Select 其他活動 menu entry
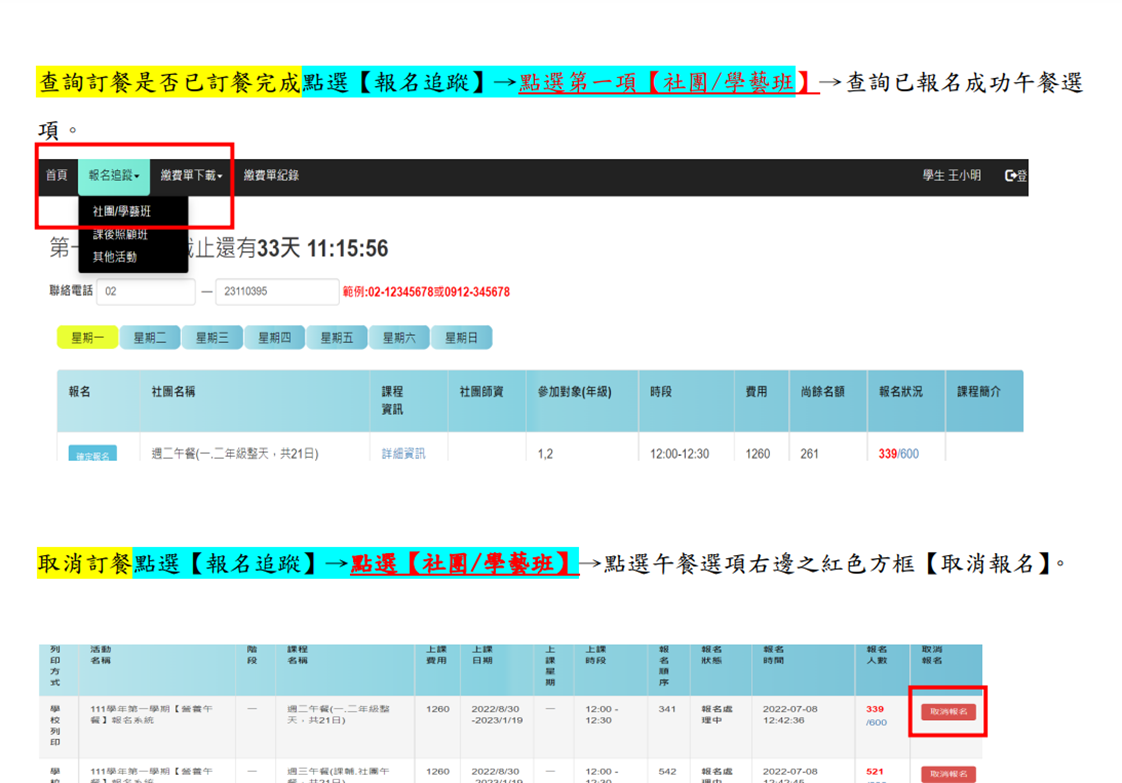This screenshot has height=783, width=1122. pyautogui.click(x=115, y=257)
